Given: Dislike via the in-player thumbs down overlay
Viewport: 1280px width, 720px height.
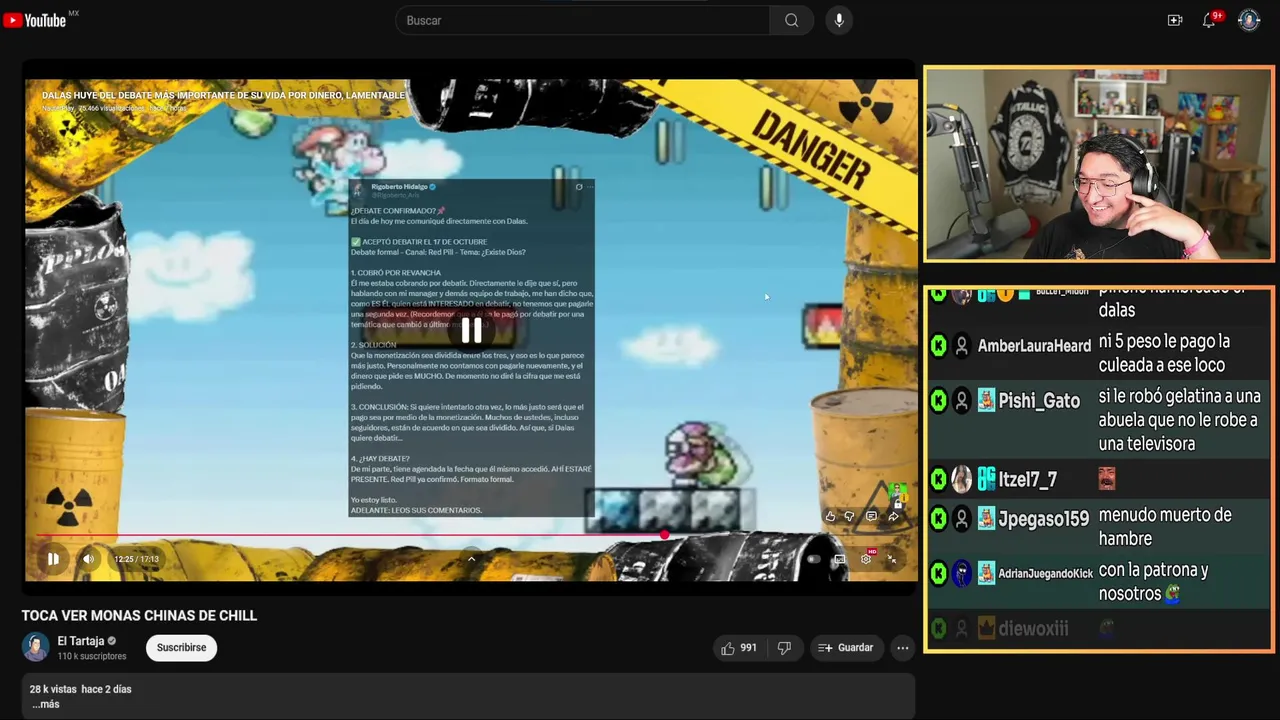Looking at the screenshot, I should [x=850, y=516].
